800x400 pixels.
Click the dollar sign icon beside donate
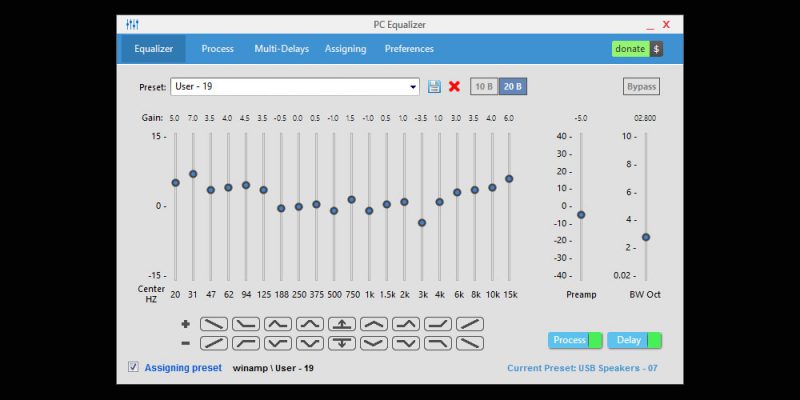[x=656, y=49]
